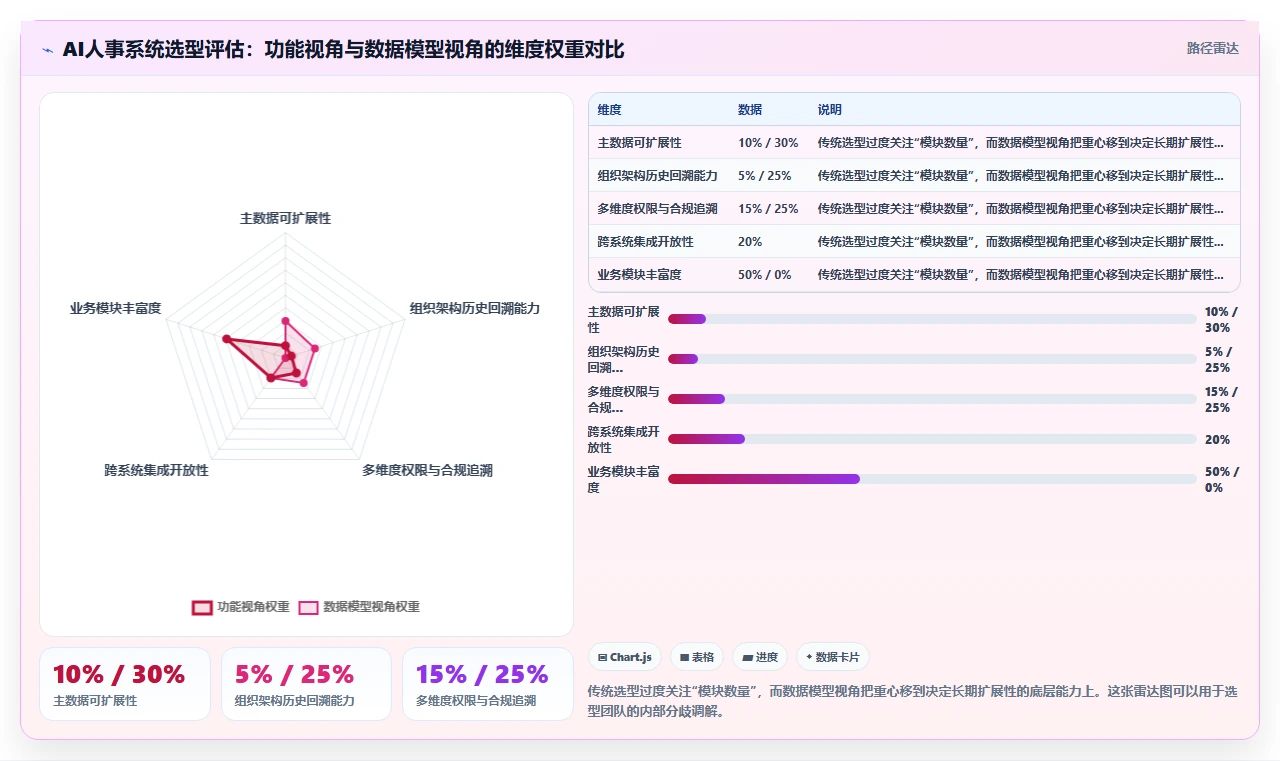This screenshot has width=1280, height=761.
Task: Click the 20% value beside the progress bars
Action: (x=1218, y=440)
